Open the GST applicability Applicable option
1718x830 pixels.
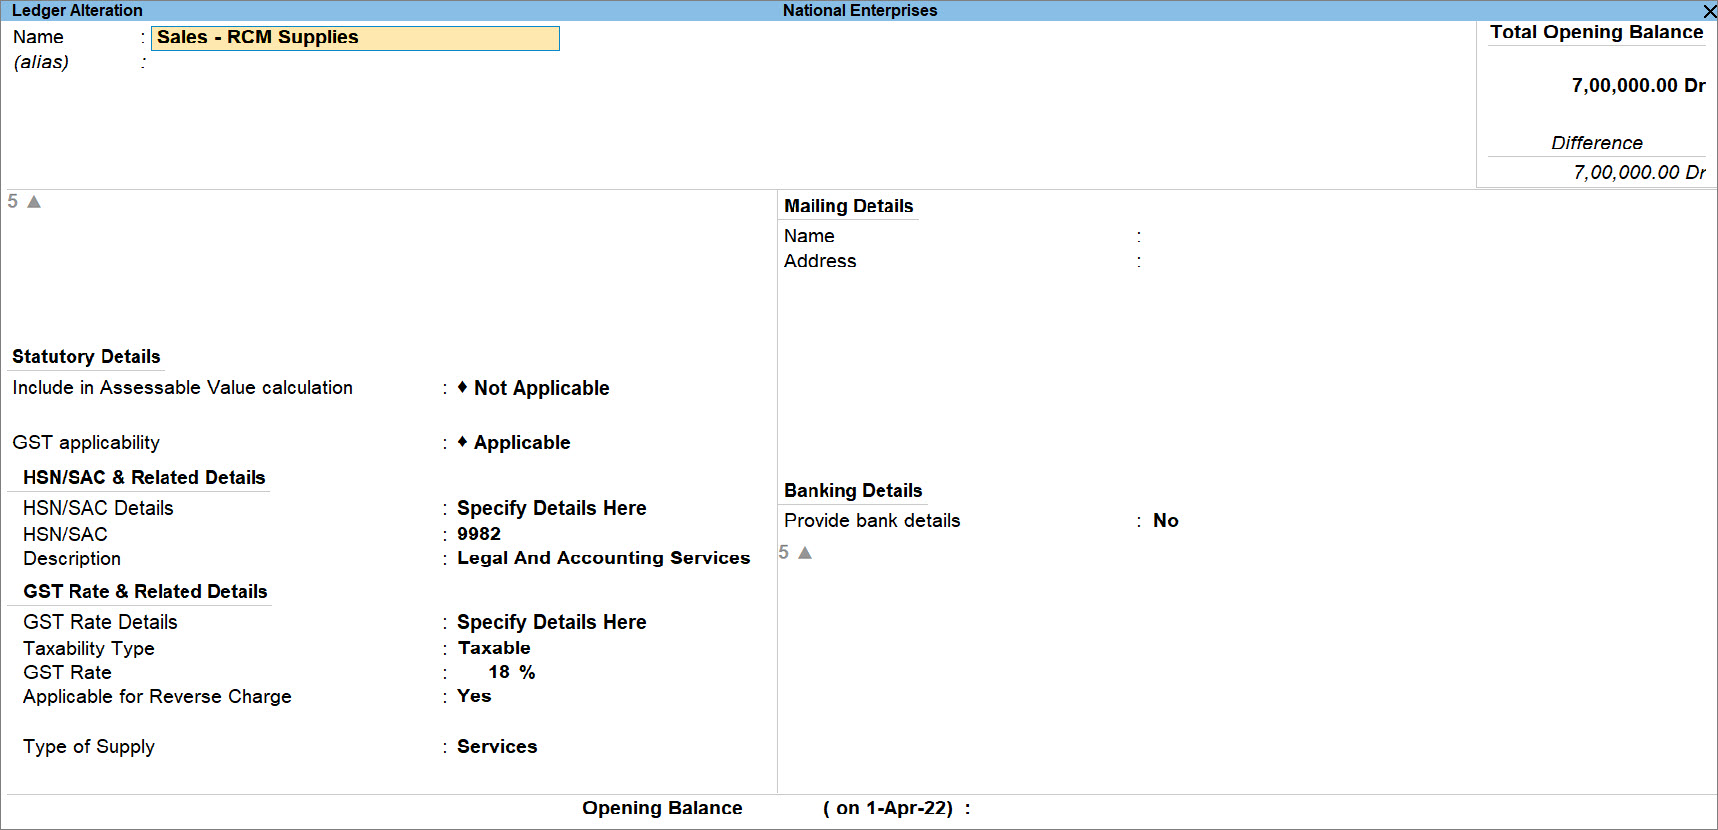(522, 442)
